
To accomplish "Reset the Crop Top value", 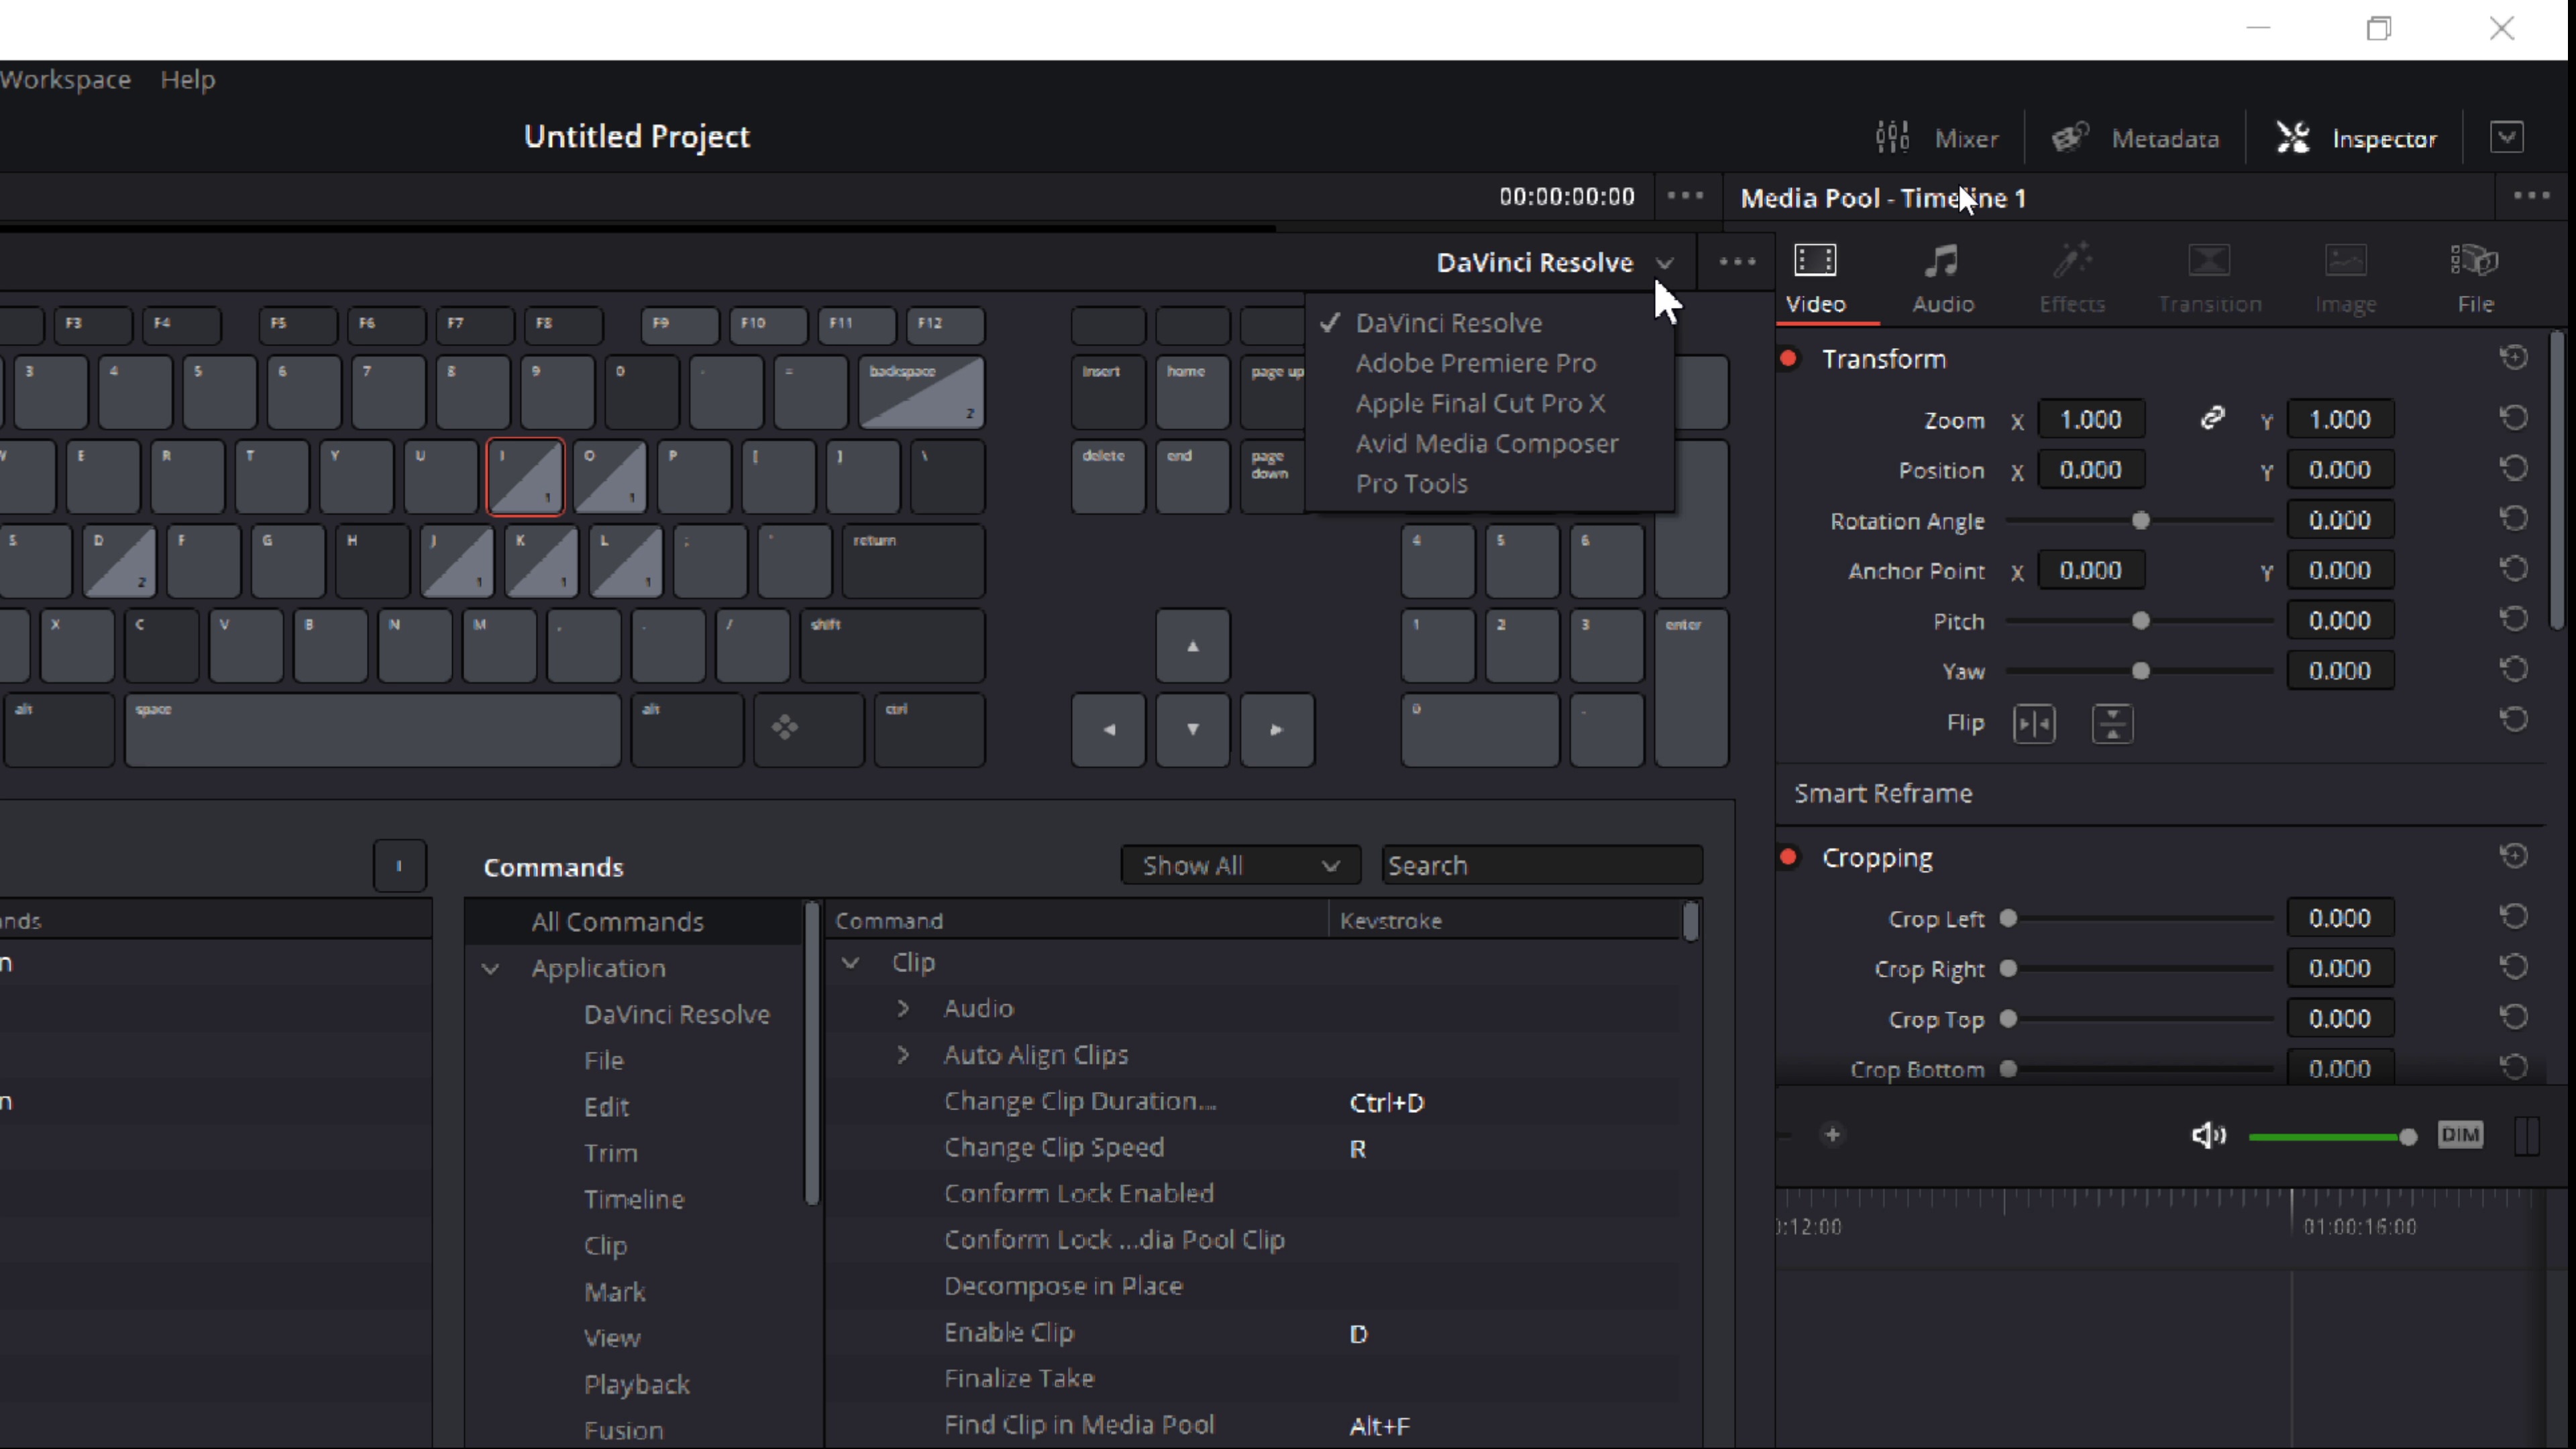I will click(x=2513, y=1017).
